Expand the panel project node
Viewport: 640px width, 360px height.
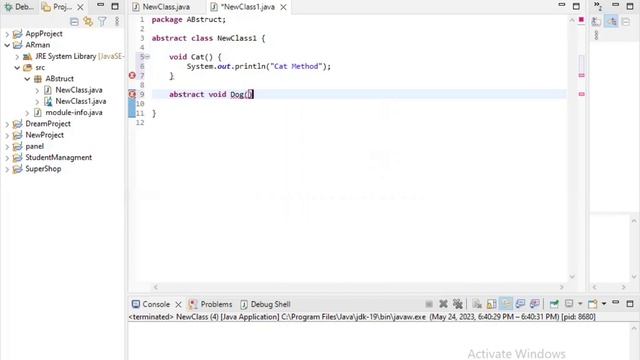pos(7,146)
